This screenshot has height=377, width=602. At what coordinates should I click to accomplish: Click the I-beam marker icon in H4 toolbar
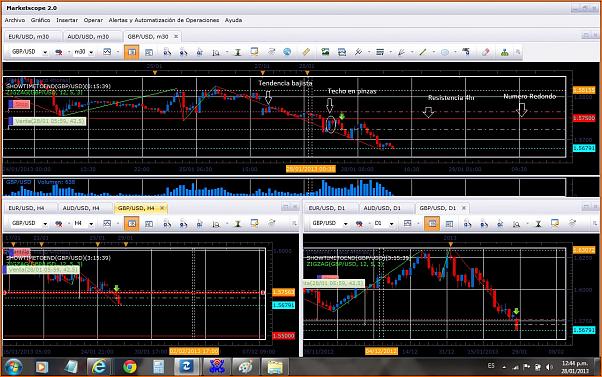pos(238,223)
